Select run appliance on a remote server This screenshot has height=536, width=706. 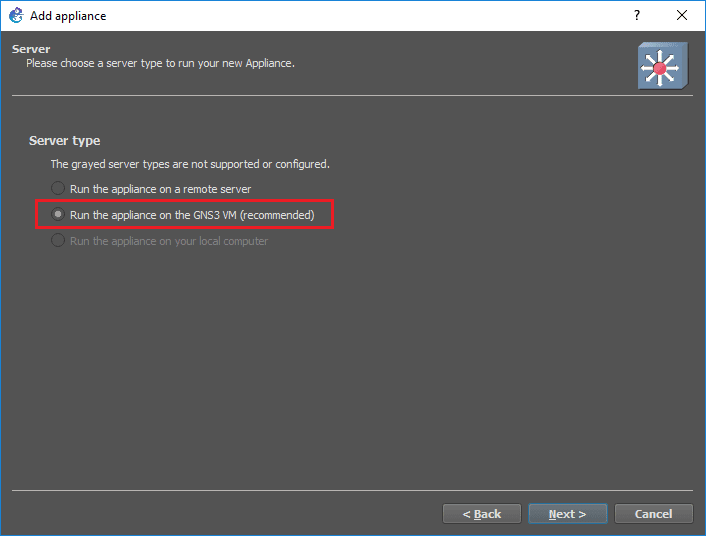(x=151, y=189)
